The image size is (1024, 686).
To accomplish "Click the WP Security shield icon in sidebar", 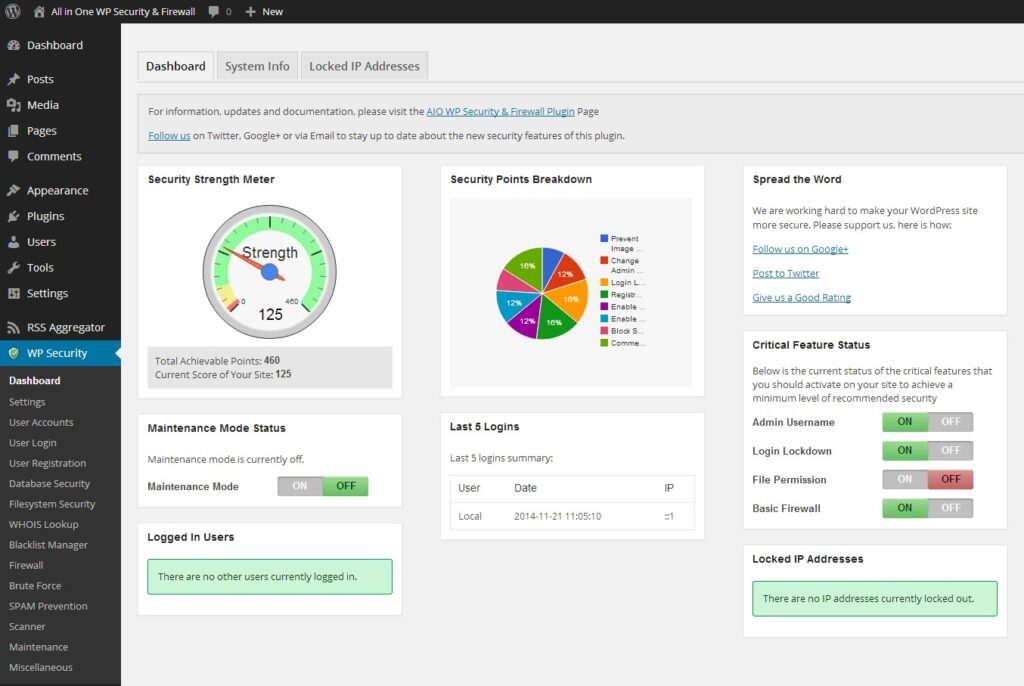I will (14, 353).
